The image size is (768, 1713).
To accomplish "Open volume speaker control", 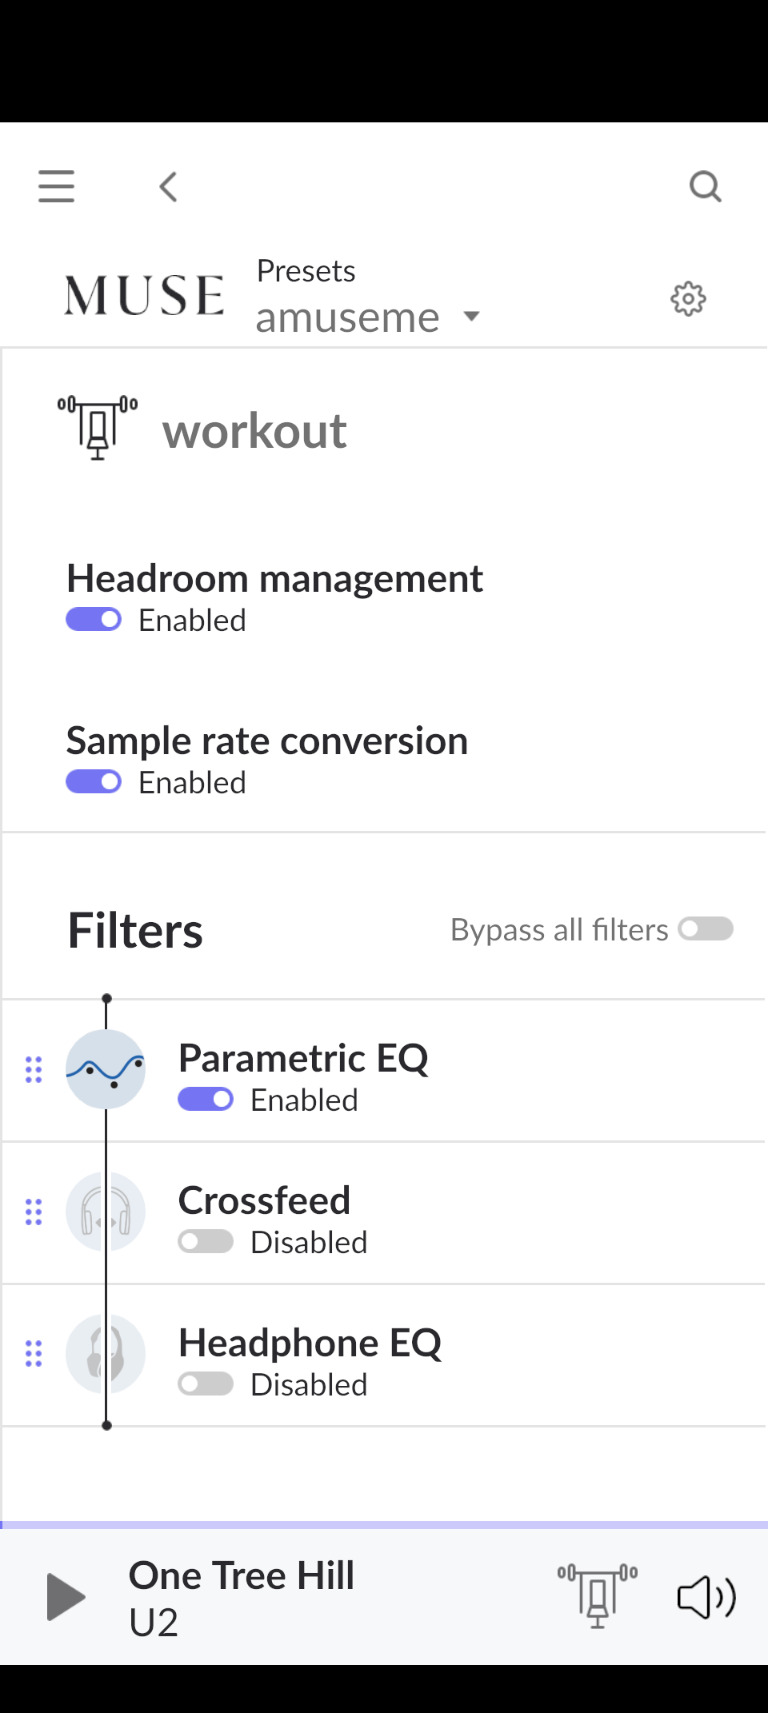I will [x=706, y=1597].
